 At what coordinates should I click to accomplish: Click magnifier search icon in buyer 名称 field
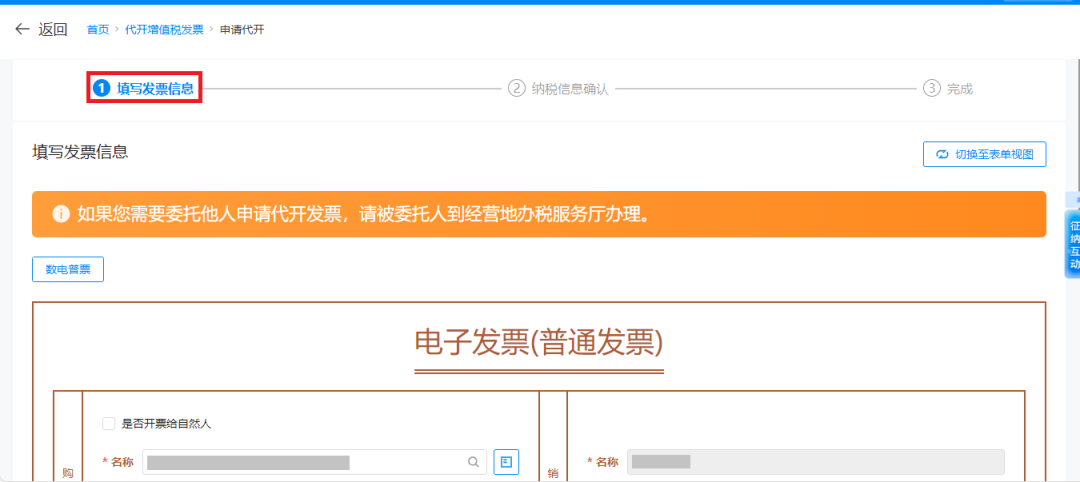(473, 462)
